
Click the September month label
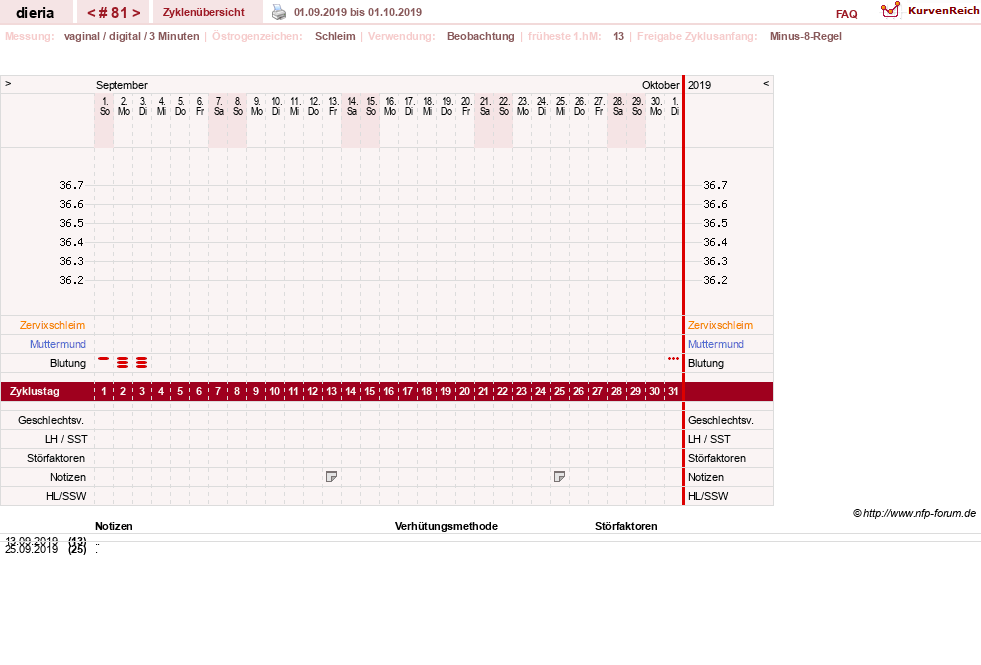point(122,85)
